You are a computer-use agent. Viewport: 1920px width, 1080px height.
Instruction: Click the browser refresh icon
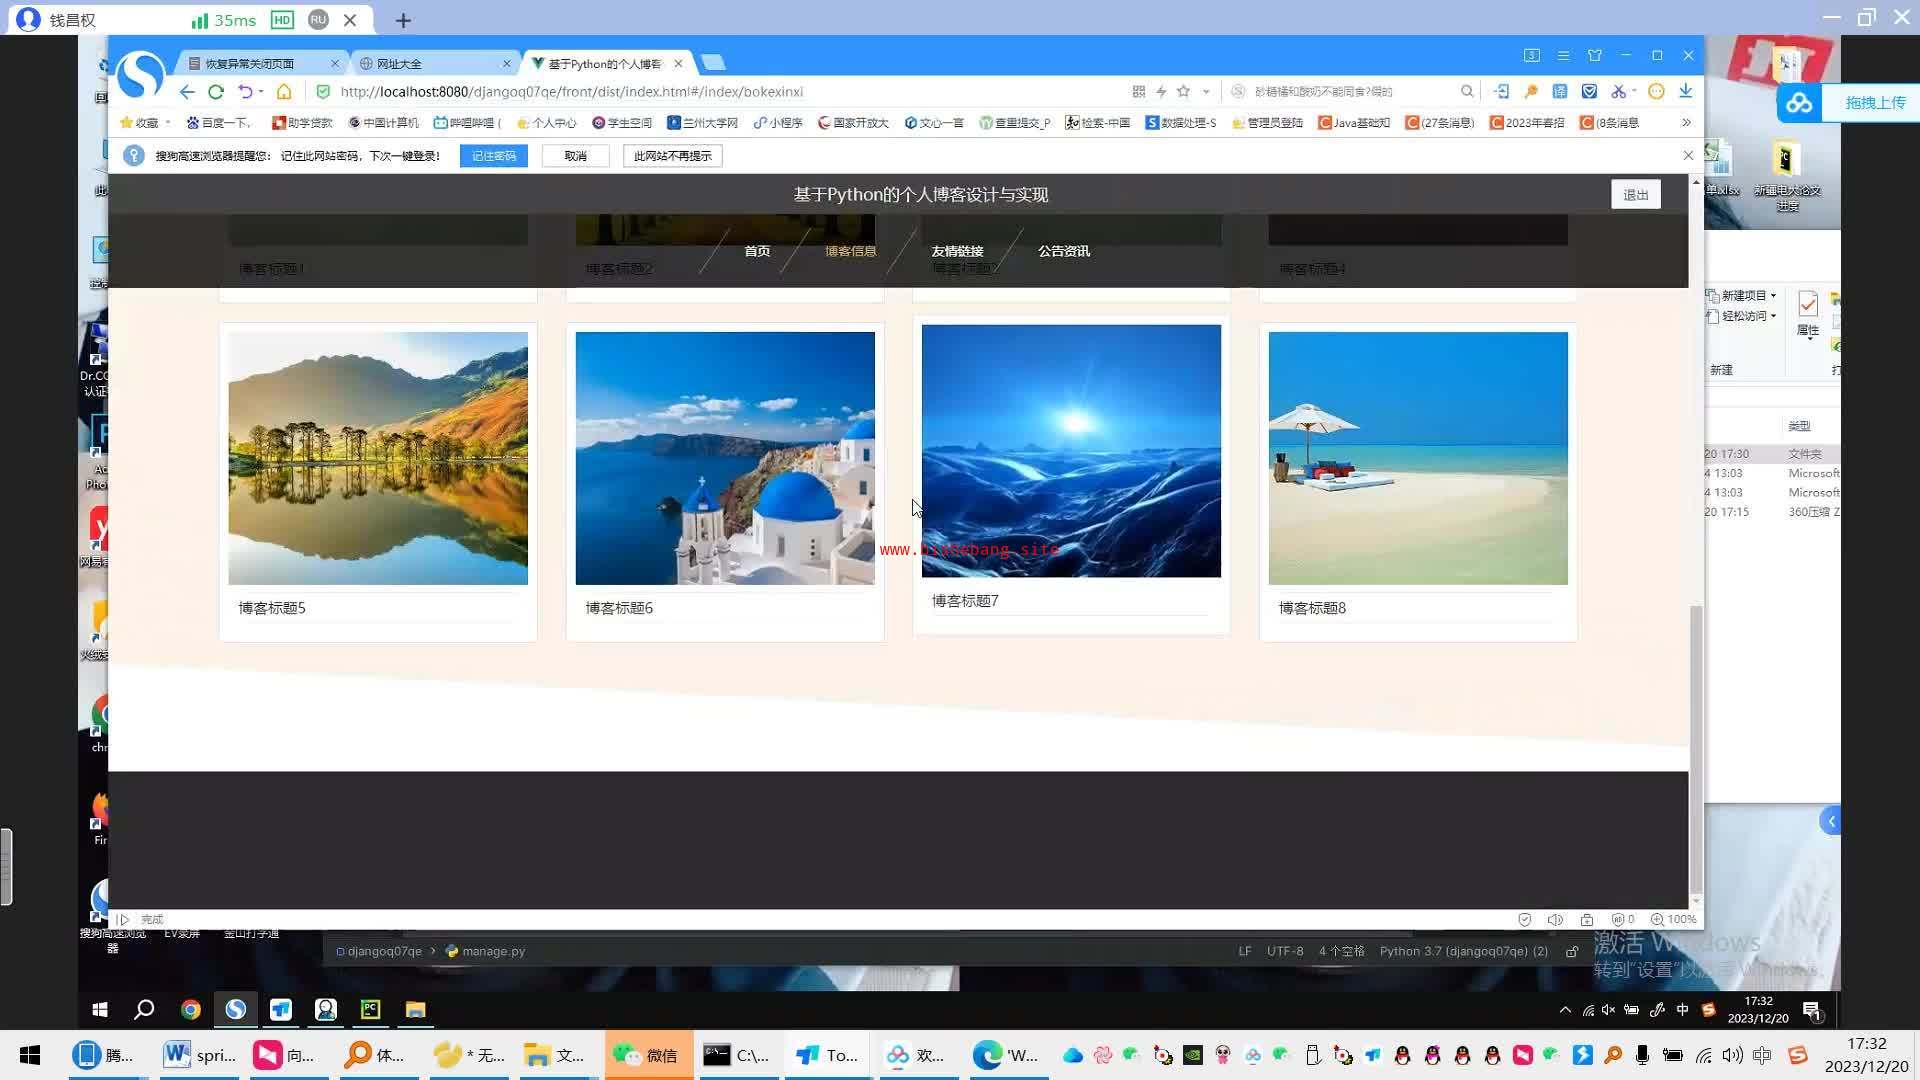tap(216, 91)
